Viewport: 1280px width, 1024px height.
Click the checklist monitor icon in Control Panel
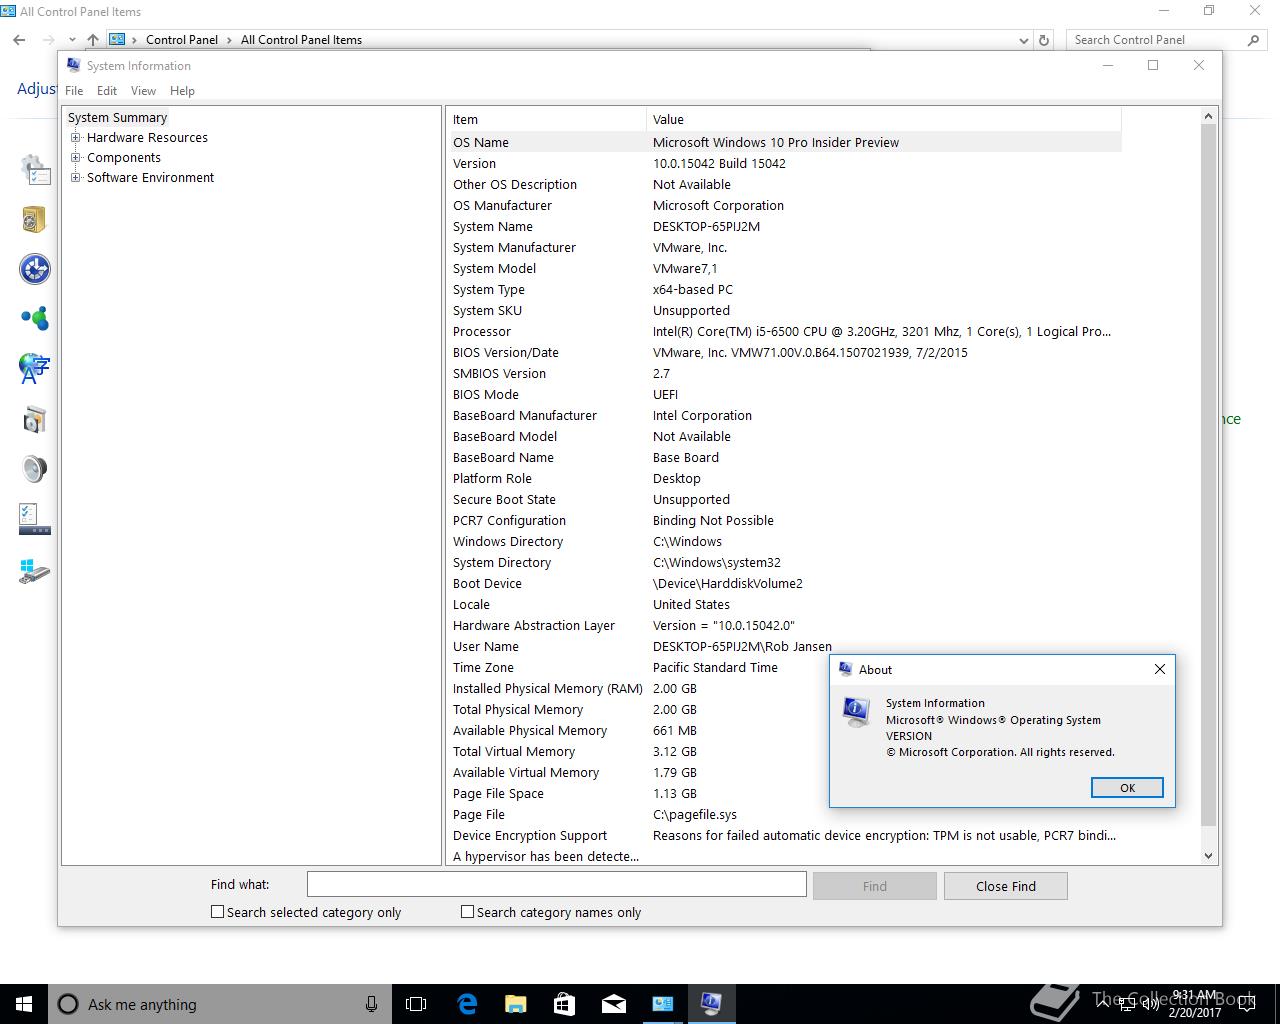coord(34,519)
